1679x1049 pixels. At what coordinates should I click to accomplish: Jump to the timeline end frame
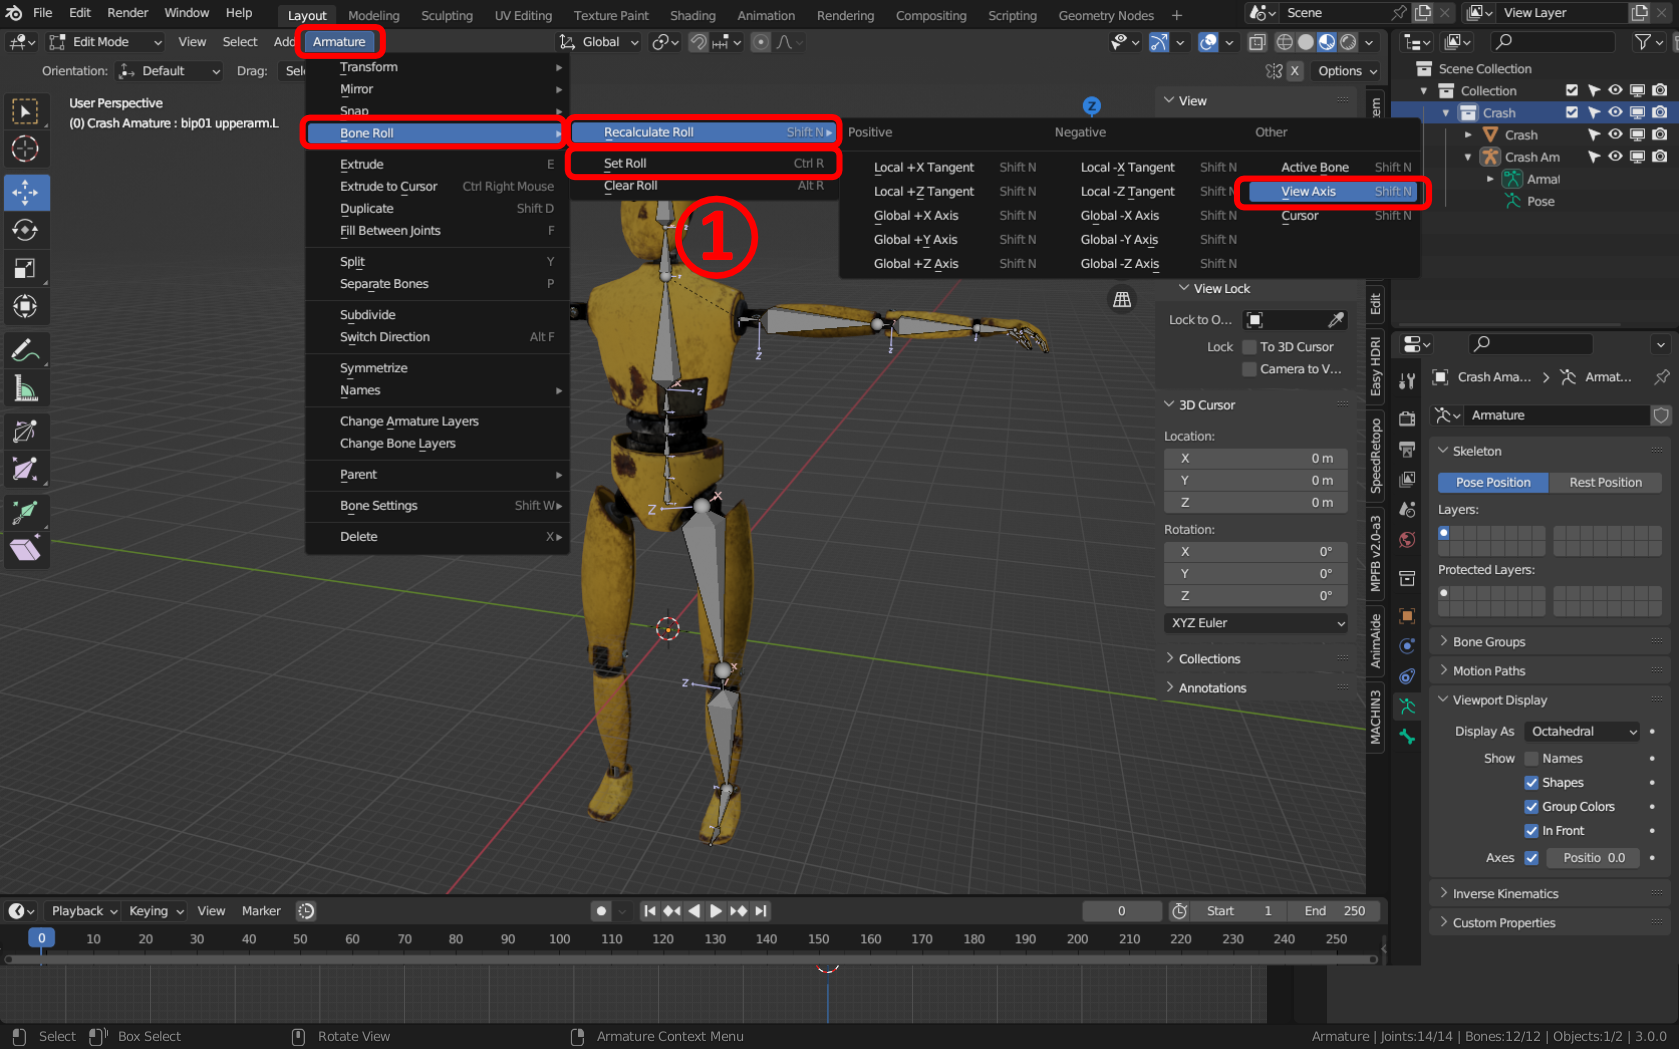click(761, 911)
